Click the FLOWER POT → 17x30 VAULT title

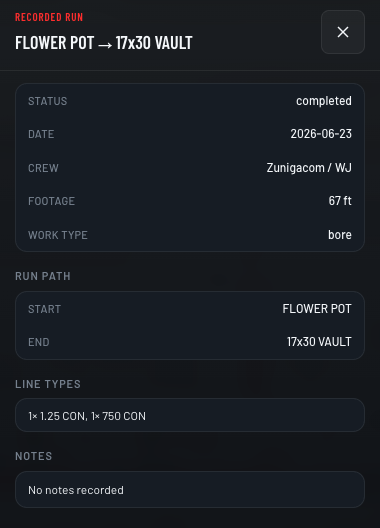(104, 43)
